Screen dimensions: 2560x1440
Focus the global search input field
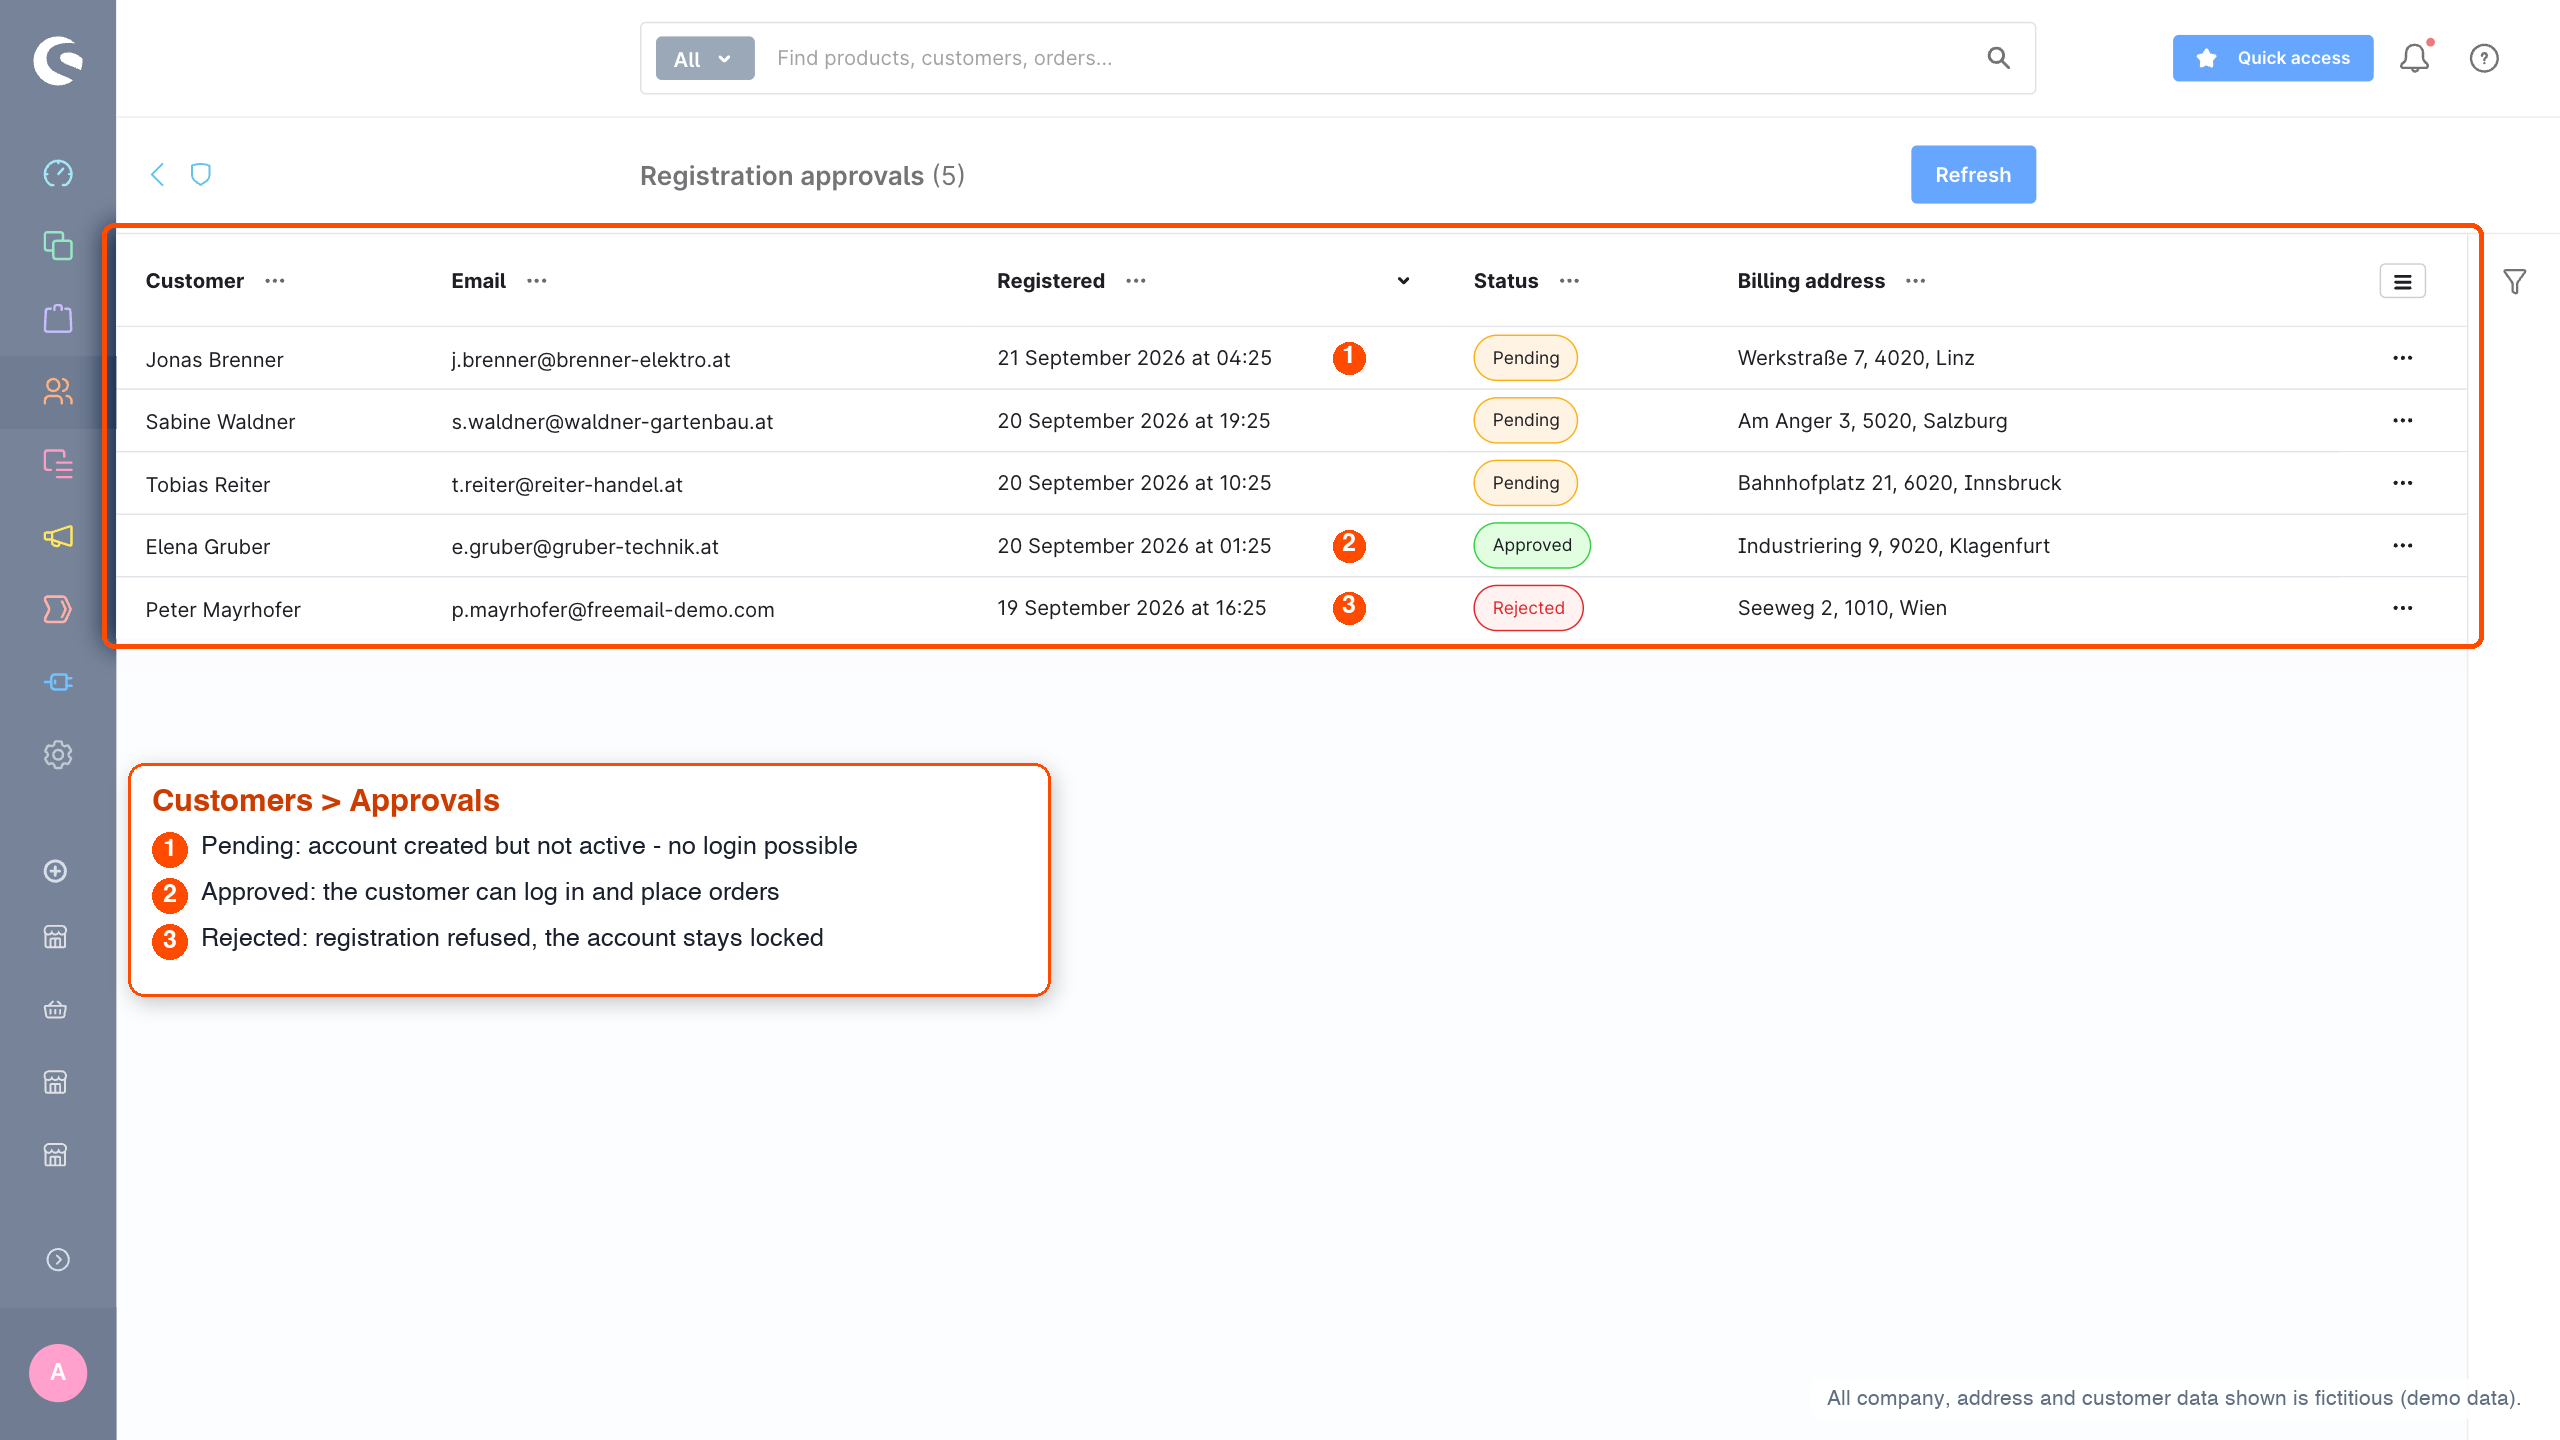(x=1370, y=58)
